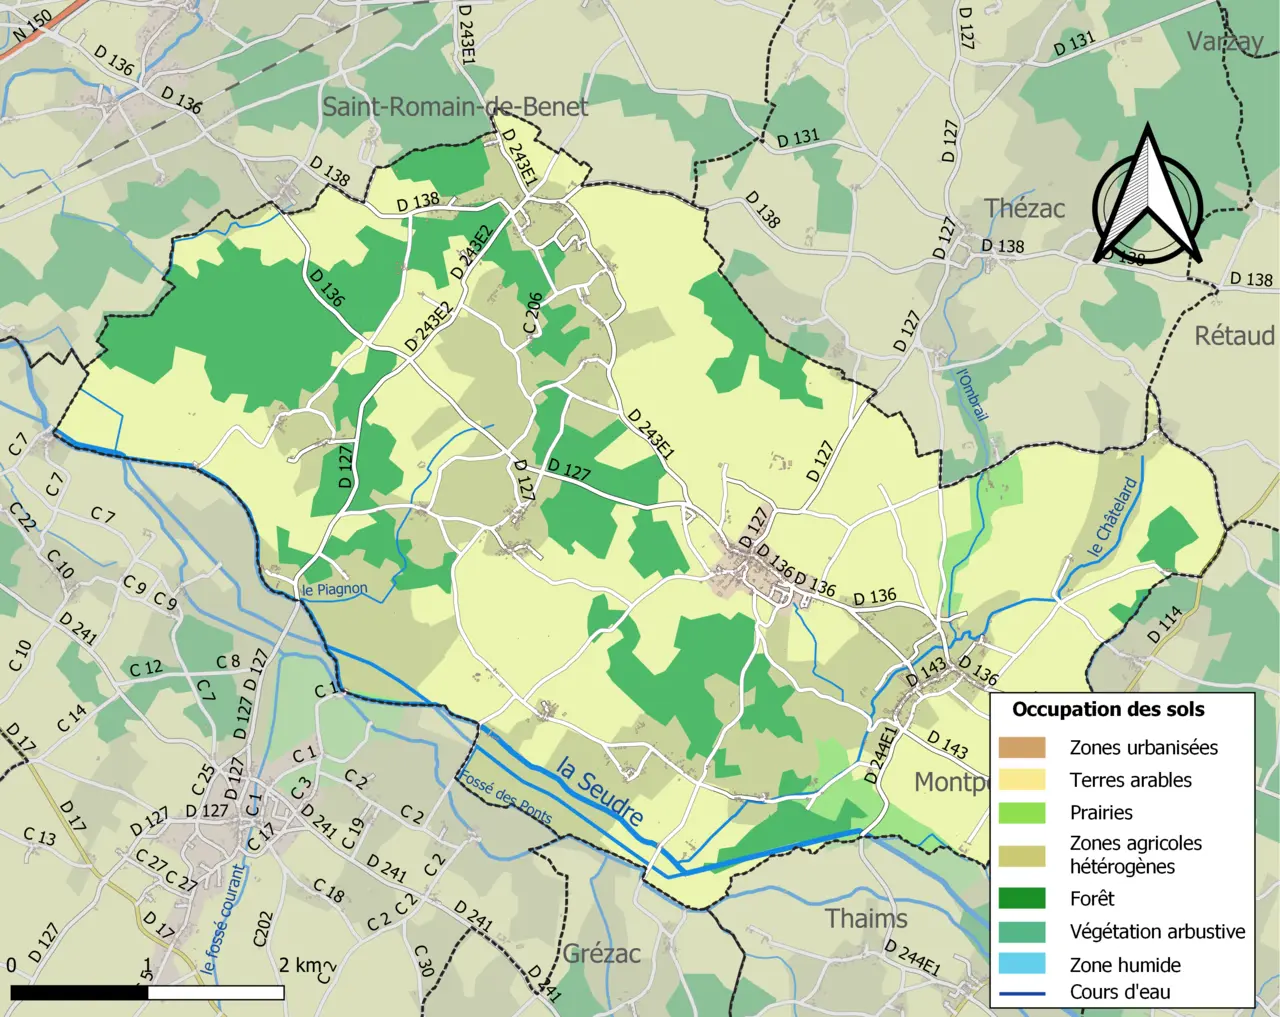Click the Thaims town label
The height and width of the screenshot is (1017, 1280).
point(866,918)
